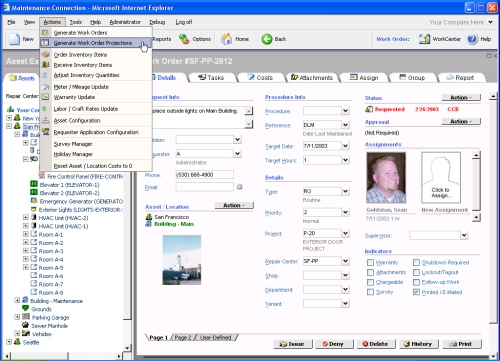The image size is (500, 361).
Task: Open WorkCenter toolbar icon
Action: [x=424, y=39]
